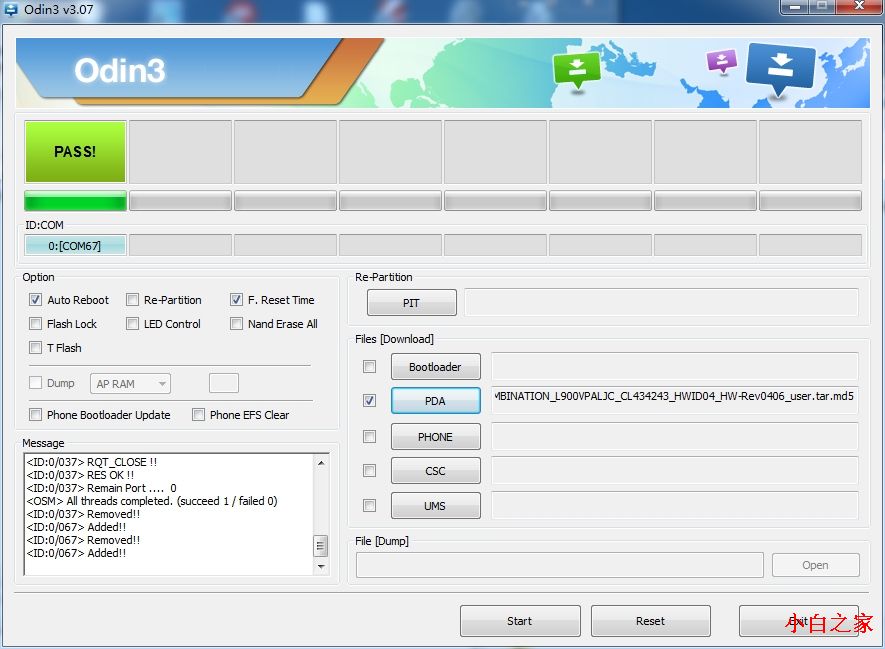Screen dimensions: 885x649
Task: Enable the T Flash checkbox
Action: click(35, 348)
